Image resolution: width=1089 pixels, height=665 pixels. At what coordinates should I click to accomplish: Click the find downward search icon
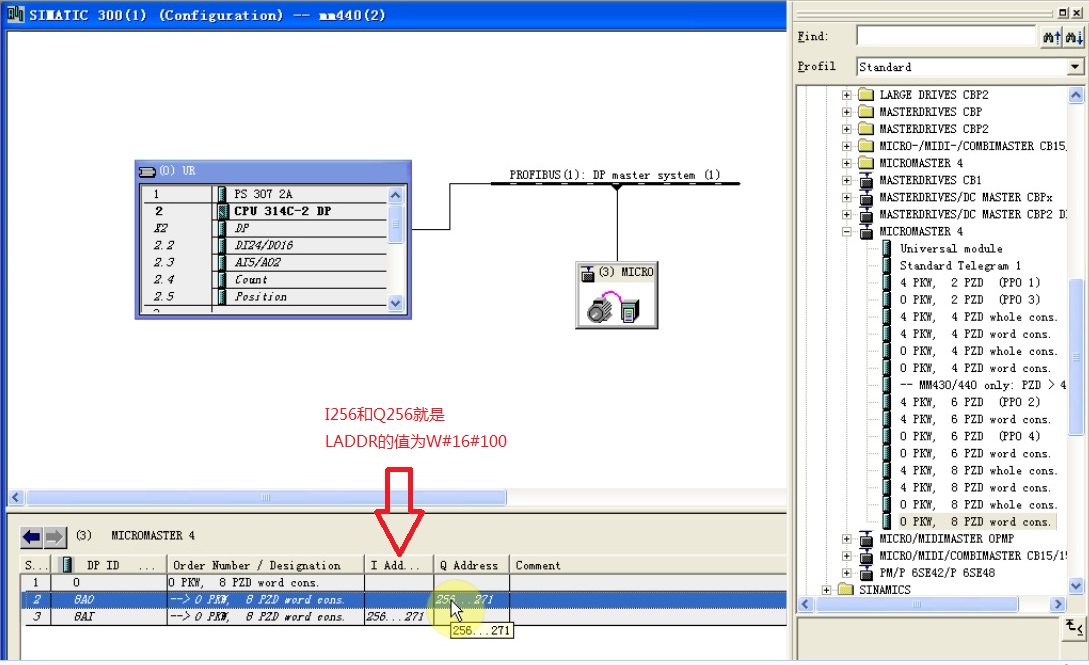click(1074, 37)
